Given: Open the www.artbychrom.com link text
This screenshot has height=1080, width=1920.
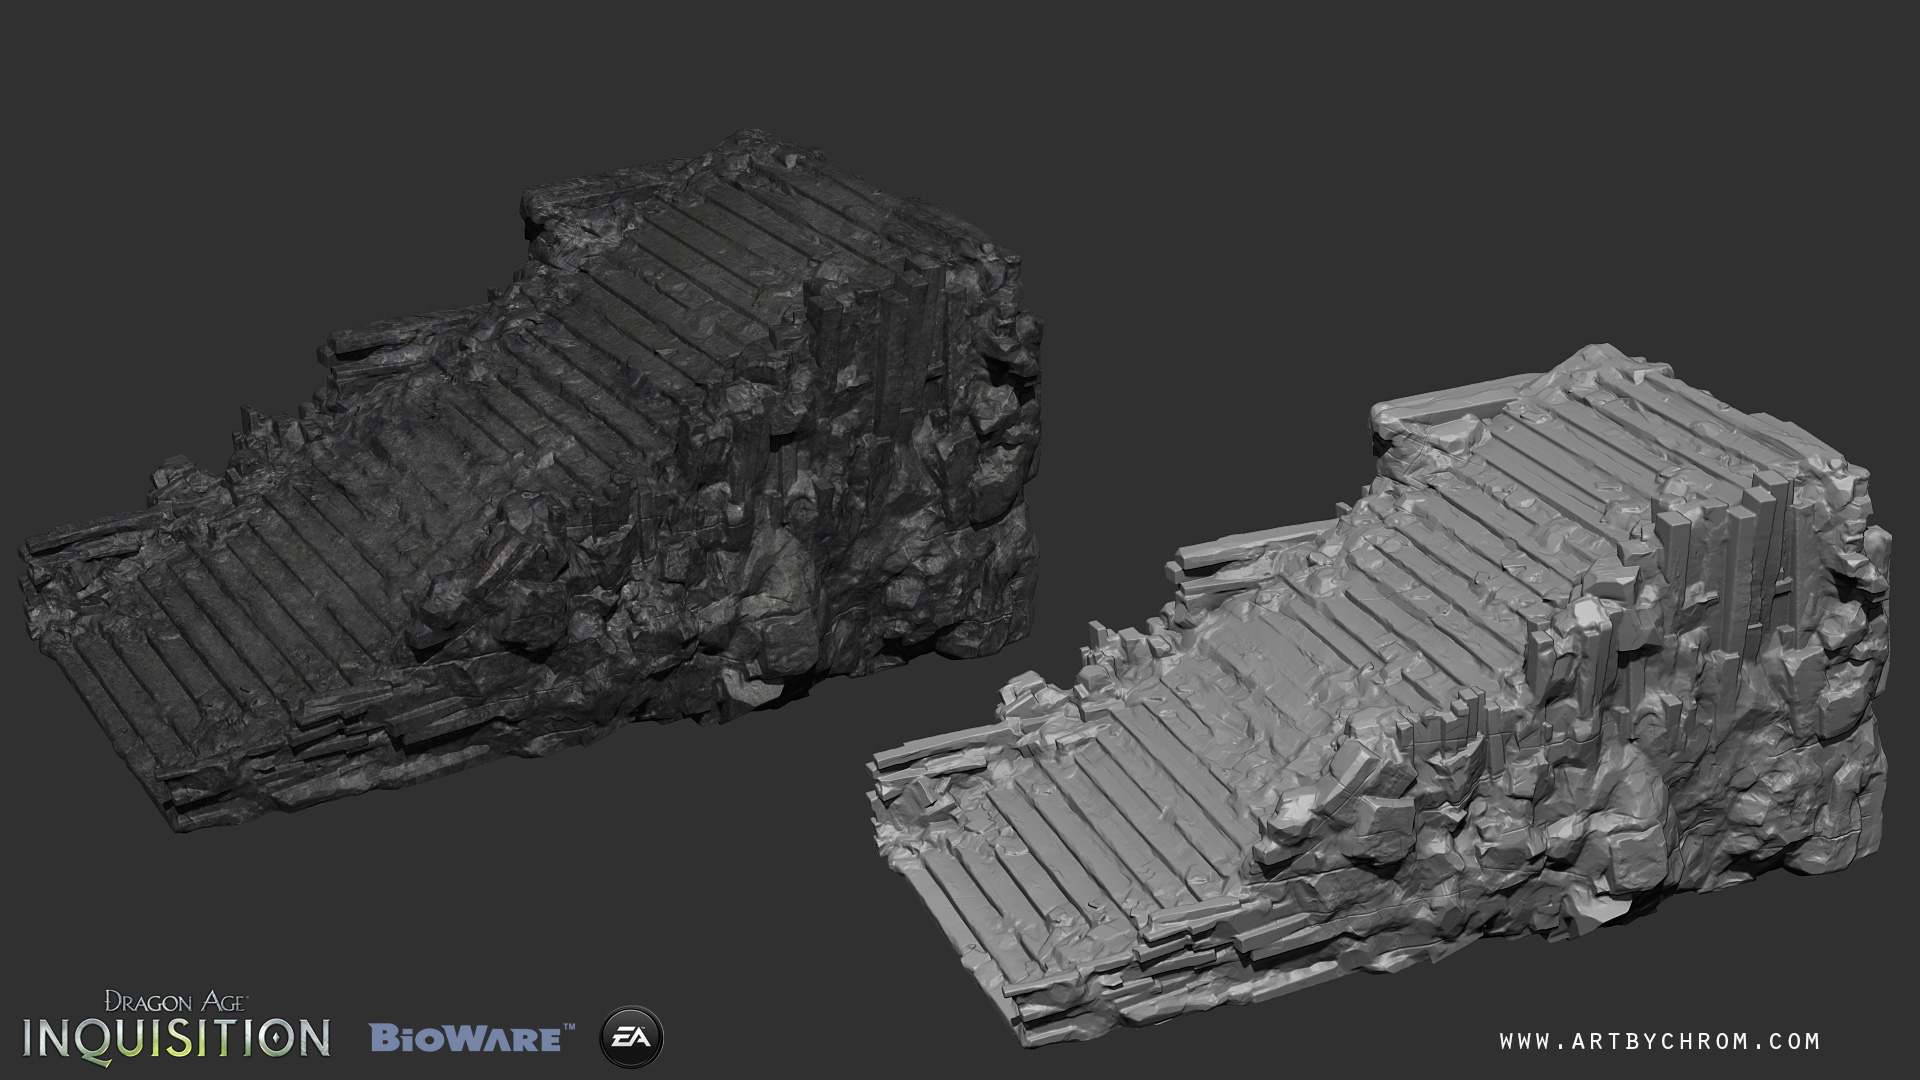Looking at the screenshot, I should [1659, 1041].
